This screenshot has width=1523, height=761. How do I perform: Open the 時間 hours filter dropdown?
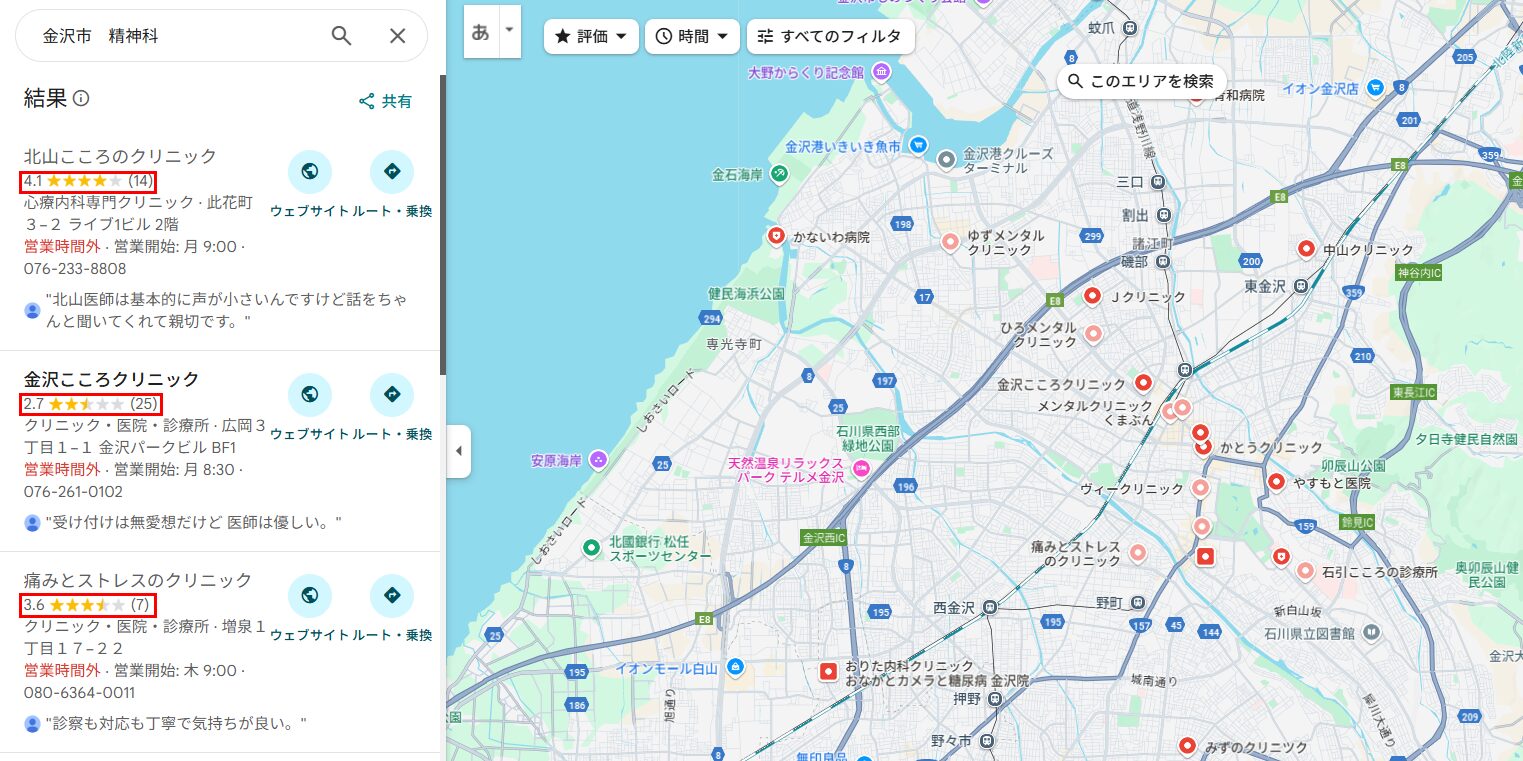692,37
